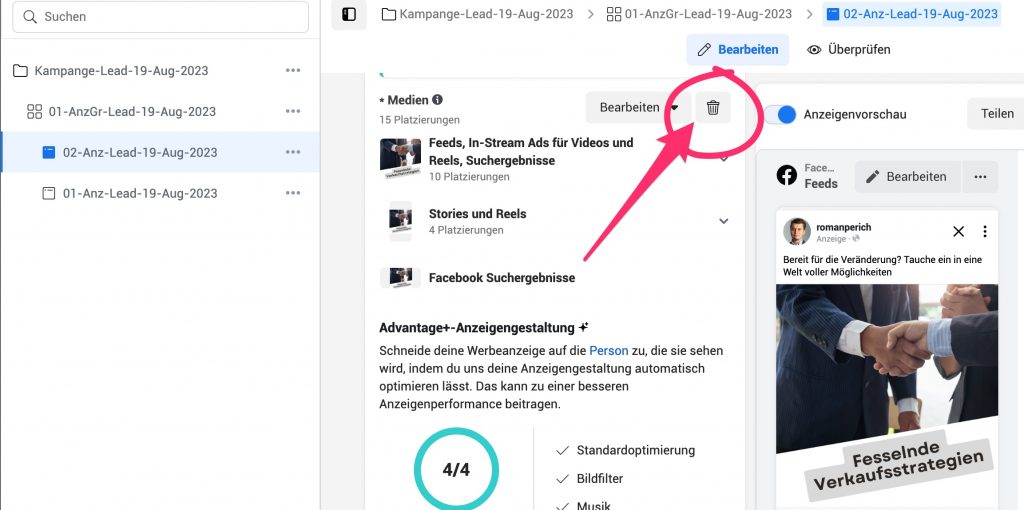Open 02-Anz-Lead-19-Aug-2023 breadcrumb
This screenshot has height=510, width=1024.
tap(912, 14)
